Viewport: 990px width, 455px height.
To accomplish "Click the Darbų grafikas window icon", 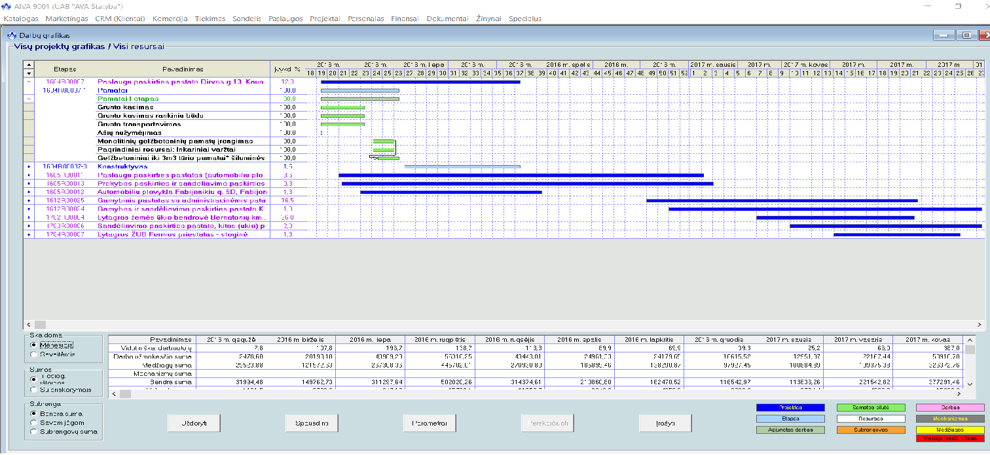I will click(x=12, y=35).
